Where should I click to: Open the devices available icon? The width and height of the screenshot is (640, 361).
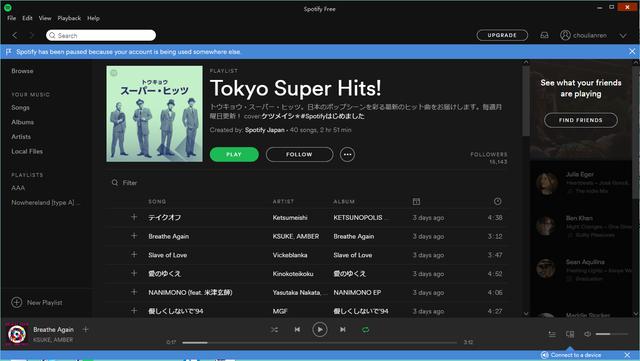pos(570,334)
